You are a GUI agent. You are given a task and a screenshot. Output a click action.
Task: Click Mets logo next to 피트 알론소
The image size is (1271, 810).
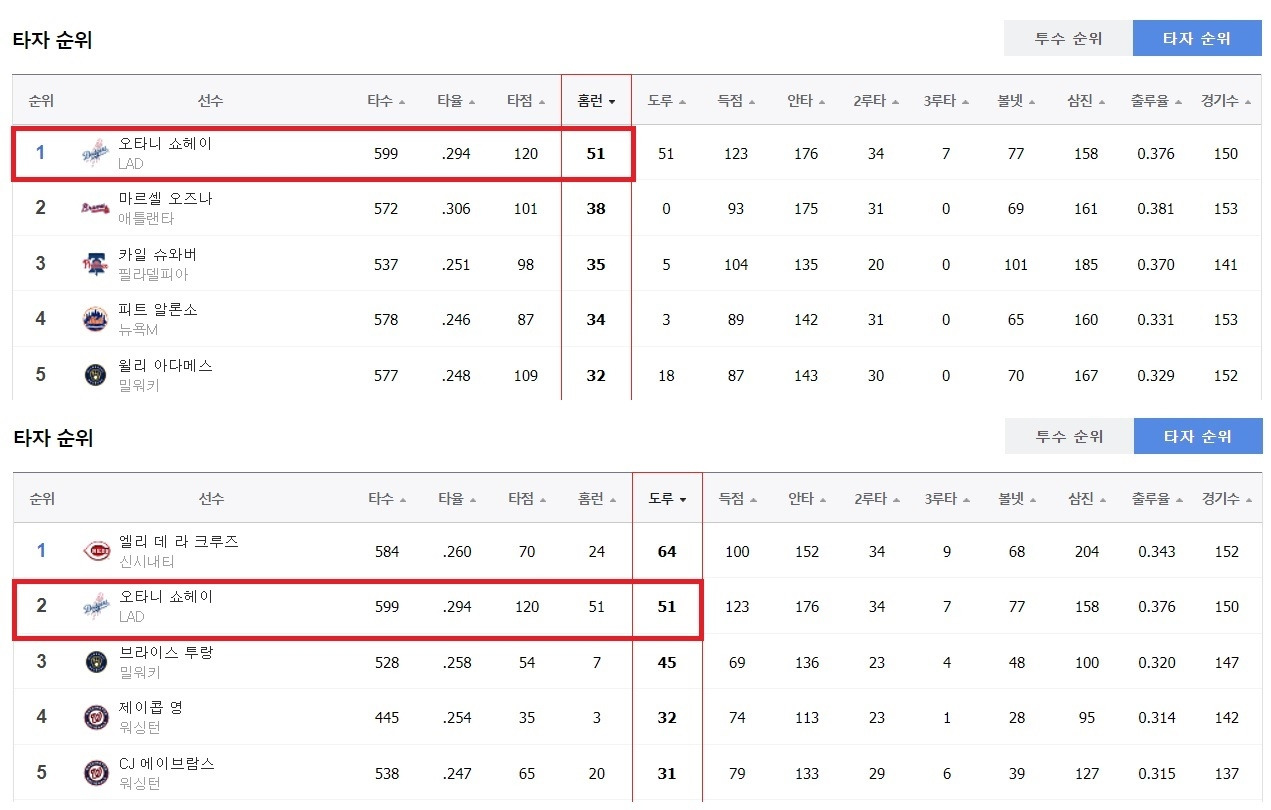click(94, 320)
